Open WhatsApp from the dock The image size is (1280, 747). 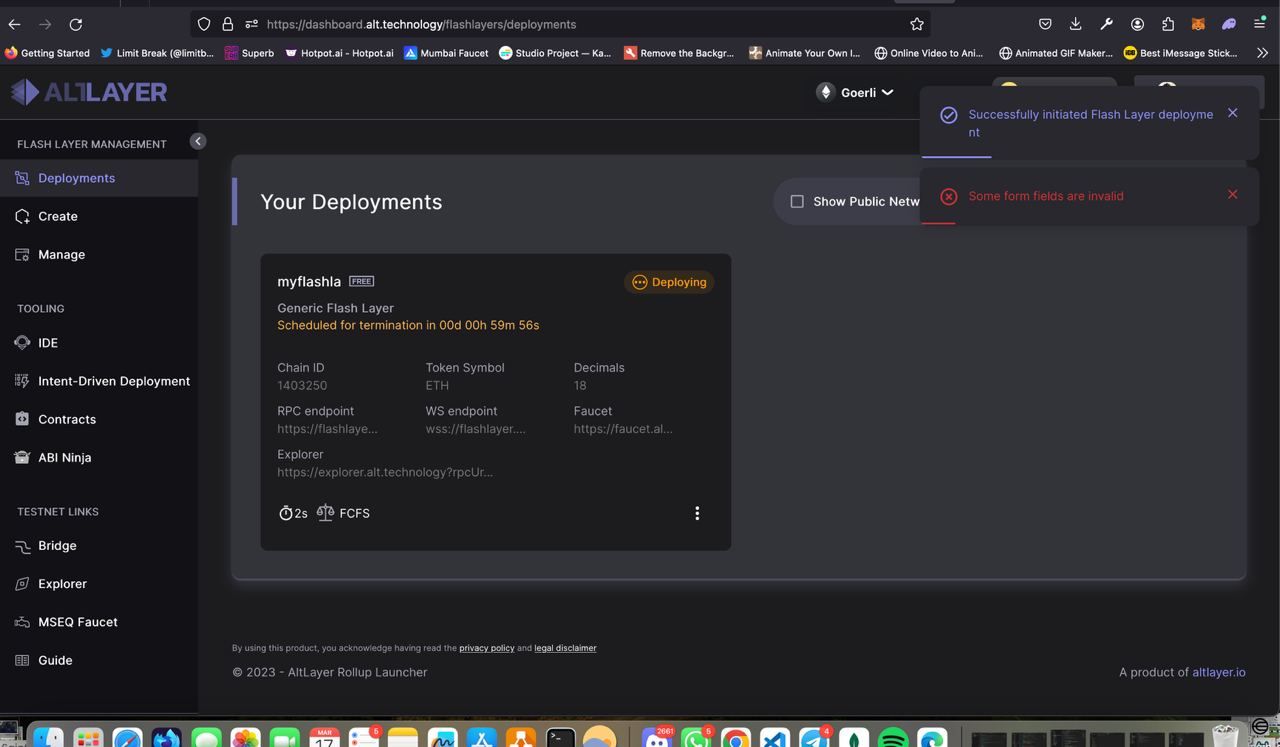696,738
